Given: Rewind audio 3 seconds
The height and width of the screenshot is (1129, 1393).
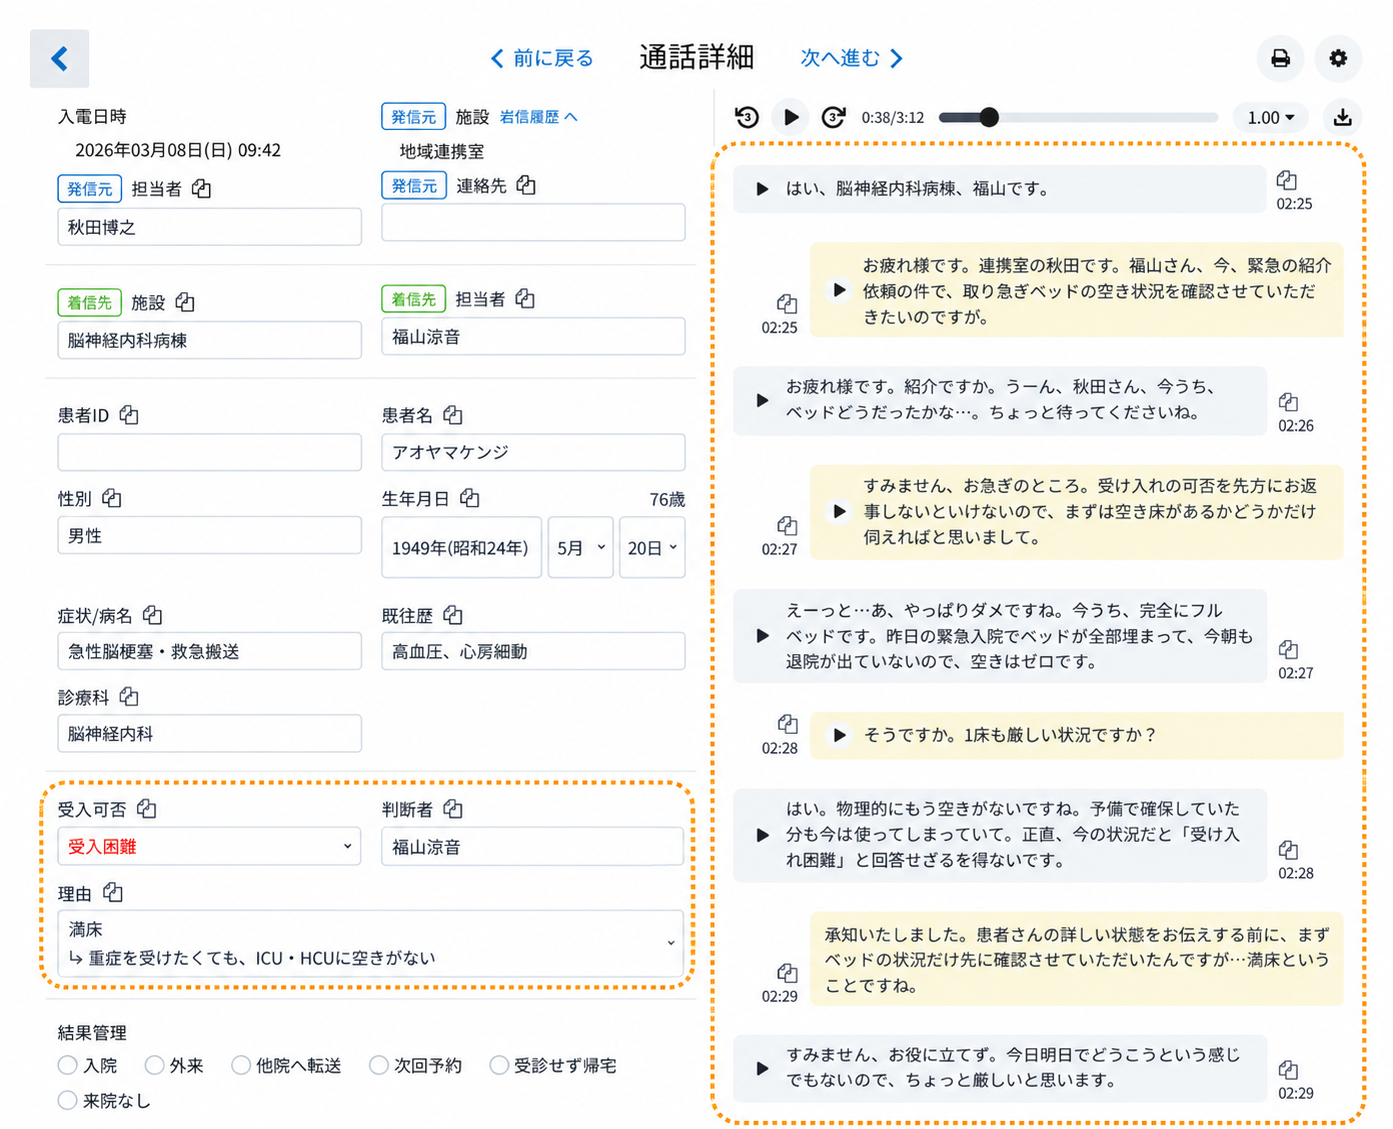Looking at the screenshot, I should (747, 117).
